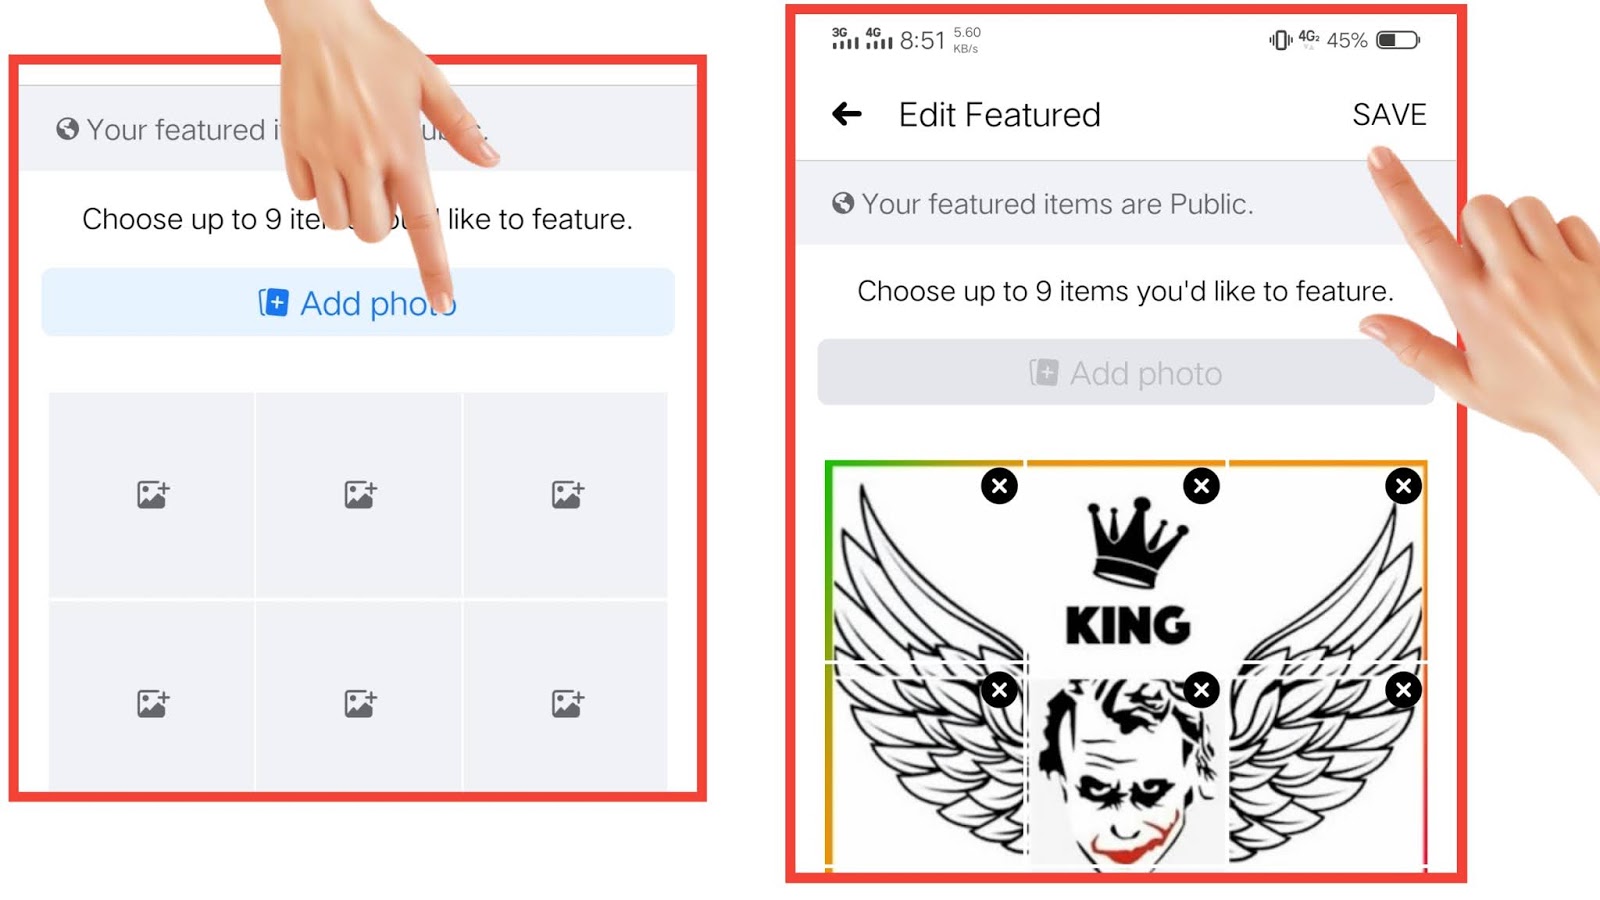Remove the bottom-left wing photo with X
Viewport: 1600px width, 900px height.
[999, 690]
